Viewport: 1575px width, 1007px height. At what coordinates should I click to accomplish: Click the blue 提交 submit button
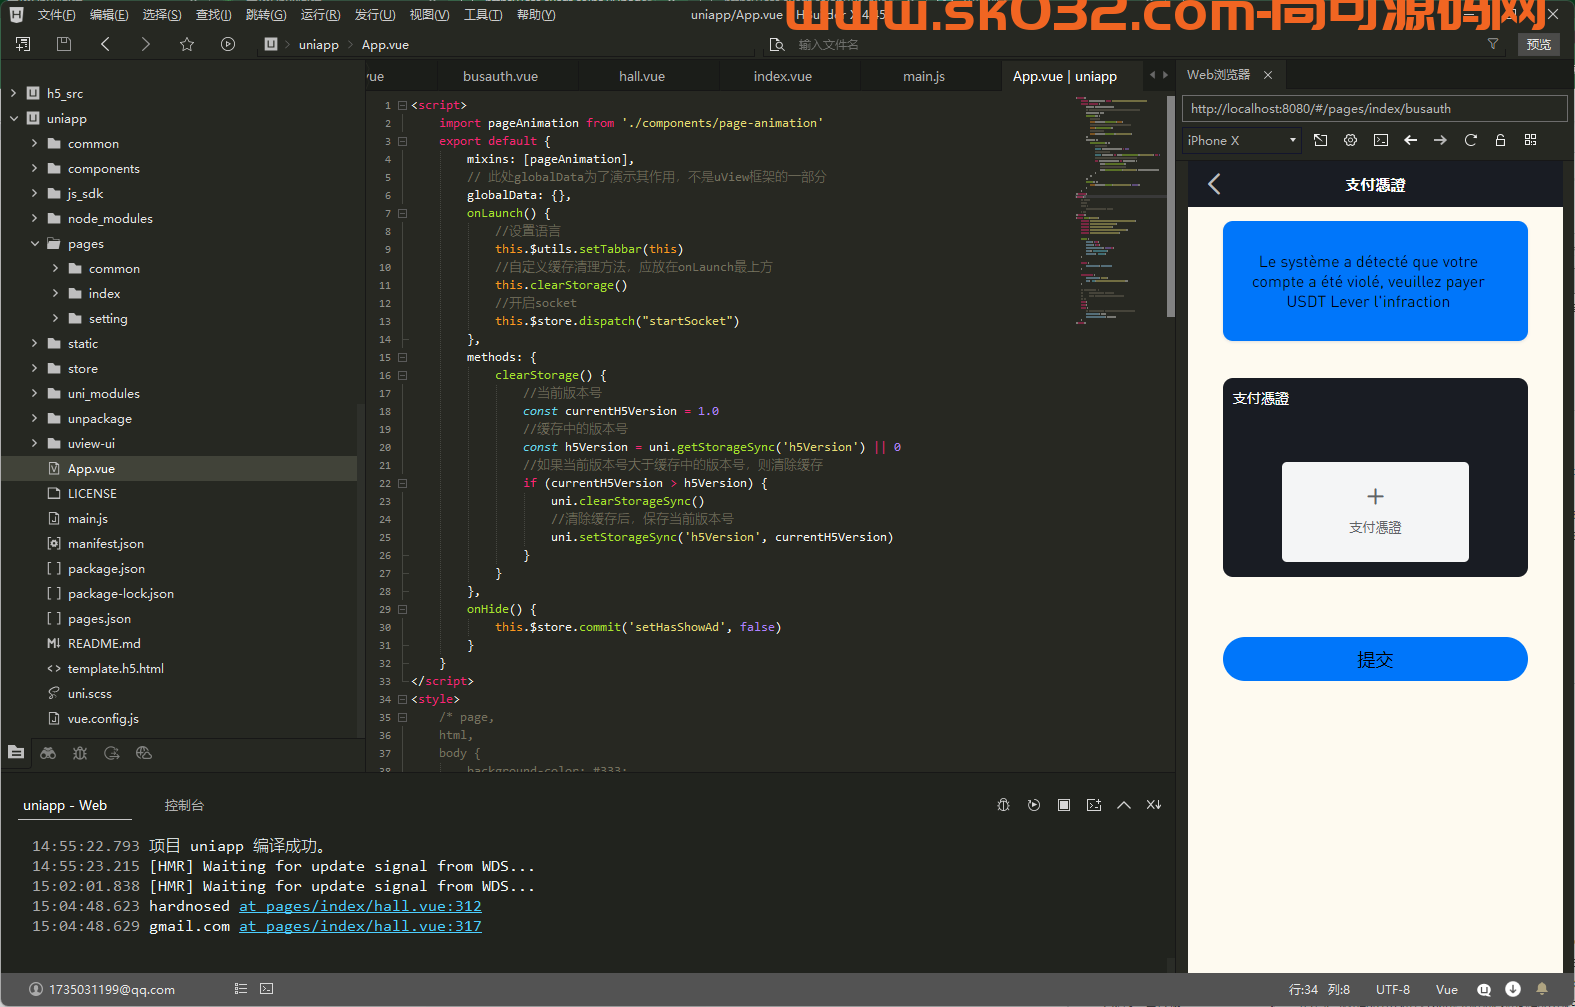pos(1374,659)
